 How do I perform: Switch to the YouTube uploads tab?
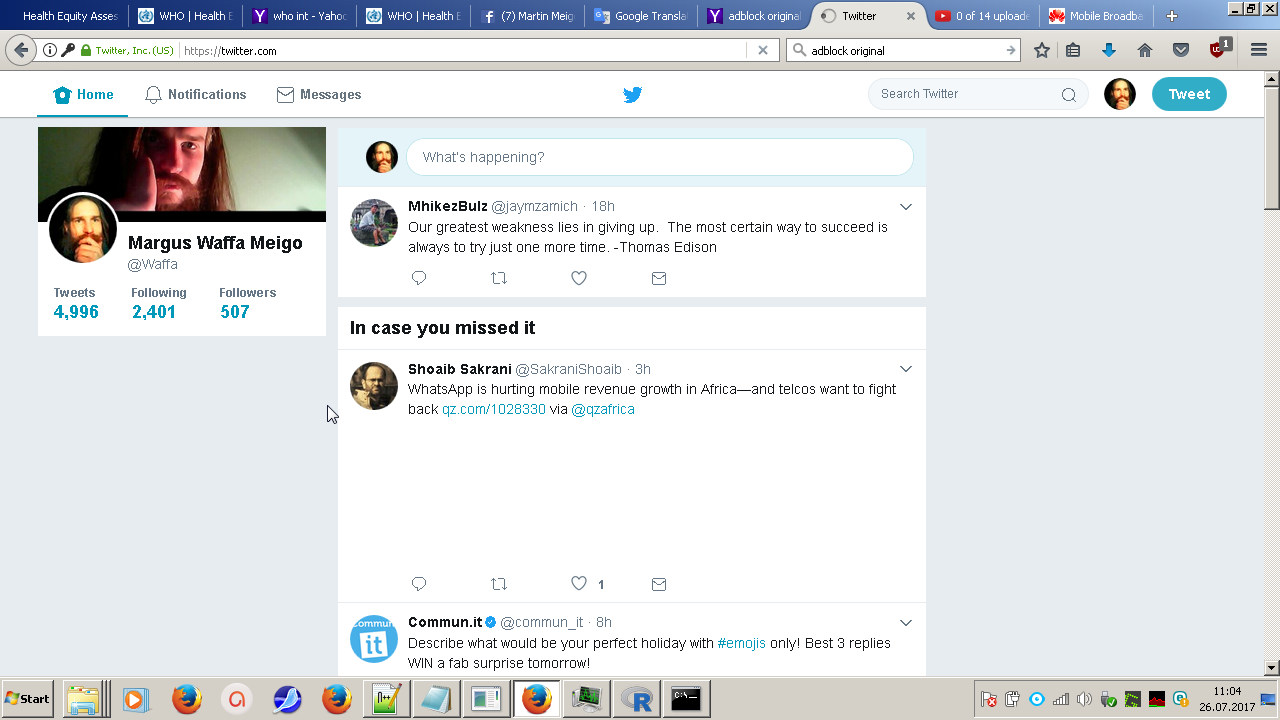[x=983, y=16]
